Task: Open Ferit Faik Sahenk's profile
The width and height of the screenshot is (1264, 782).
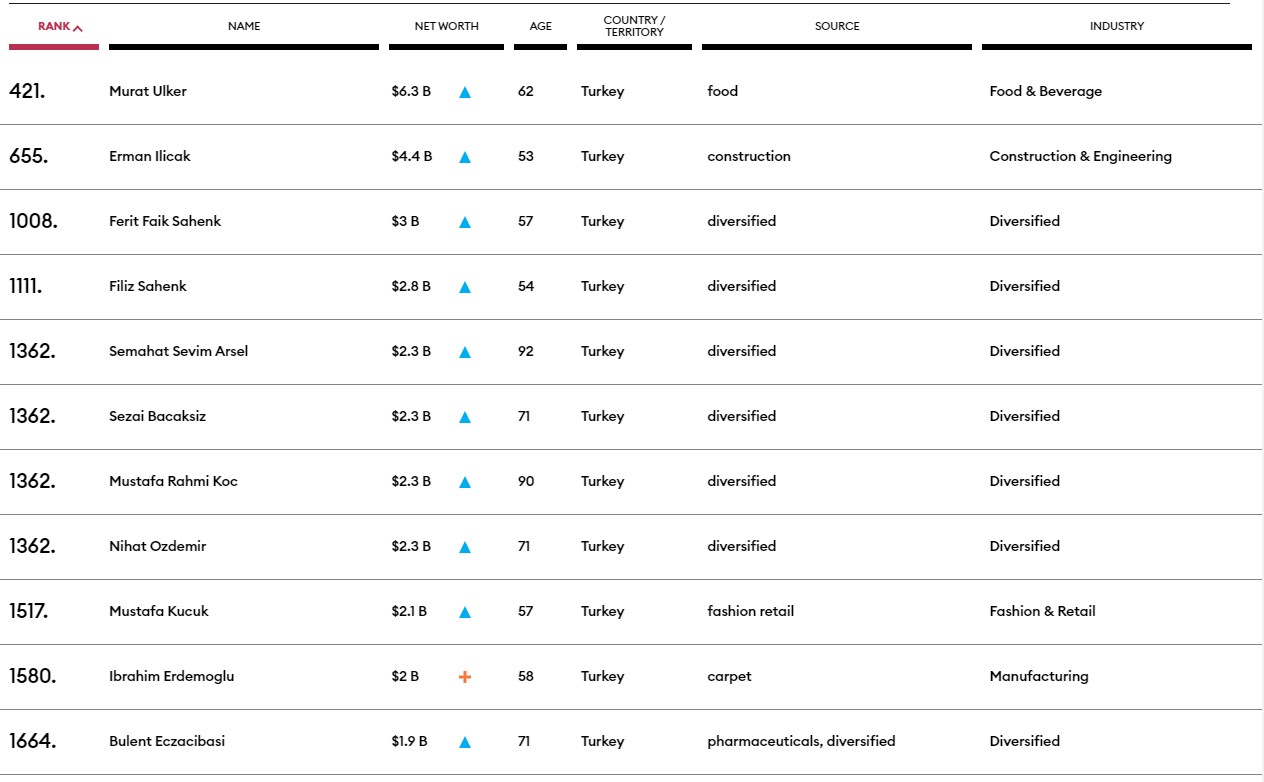Action: click(x=165, y=221)
